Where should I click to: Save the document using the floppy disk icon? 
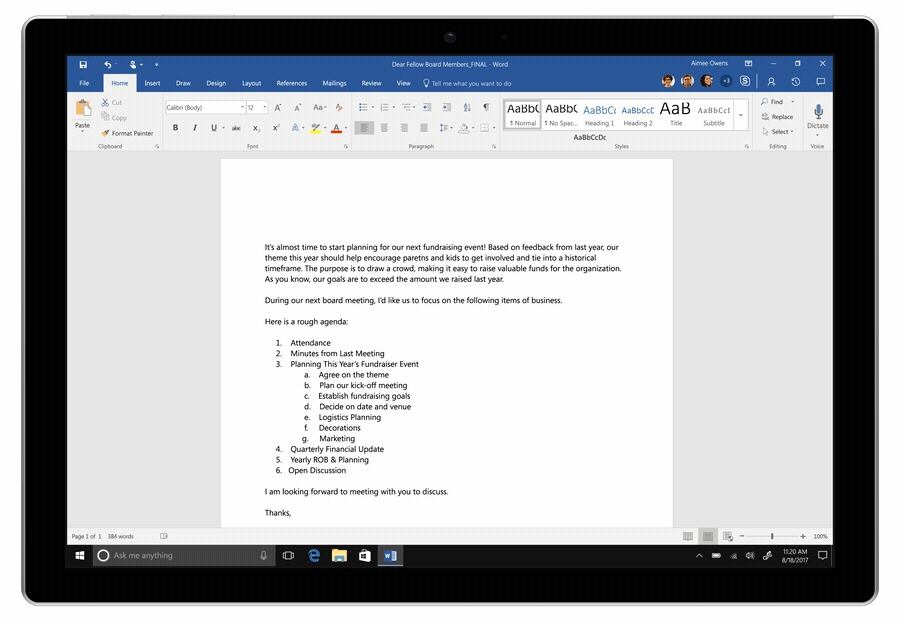[x=83, y=64]
